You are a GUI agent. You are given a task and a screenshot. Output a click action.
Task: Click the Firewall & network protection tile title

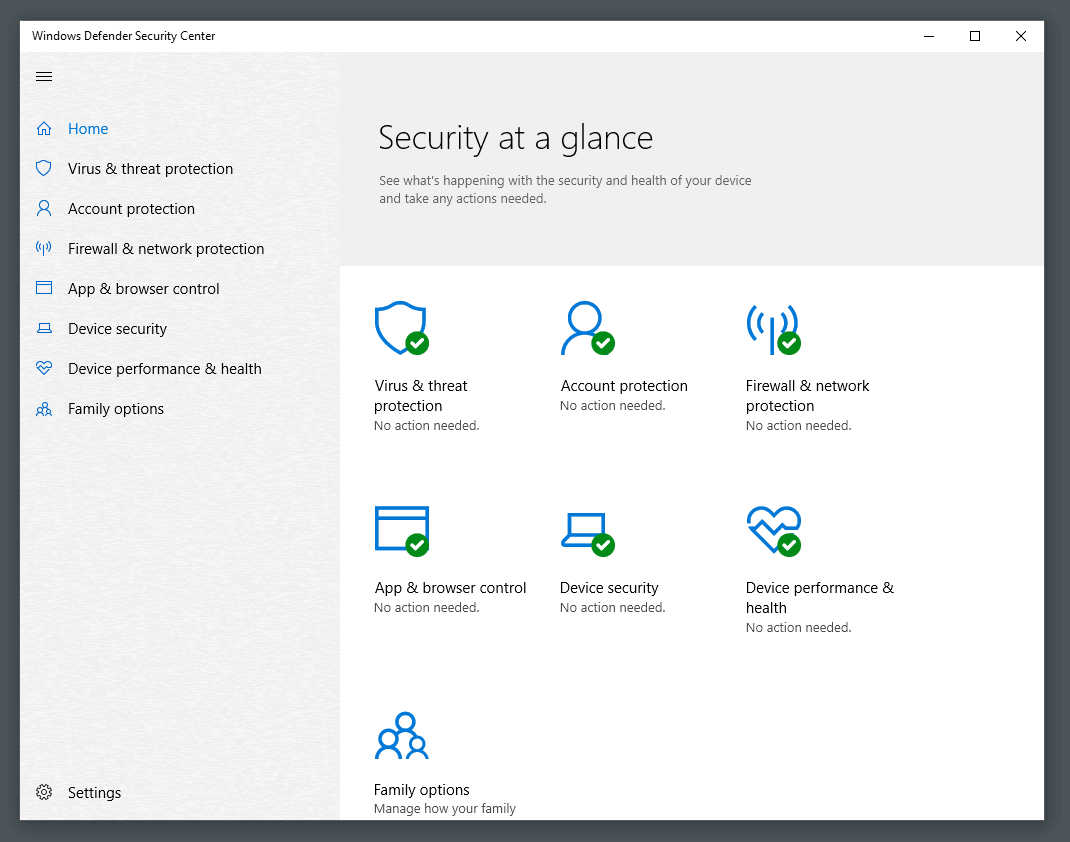pos(807,396)
